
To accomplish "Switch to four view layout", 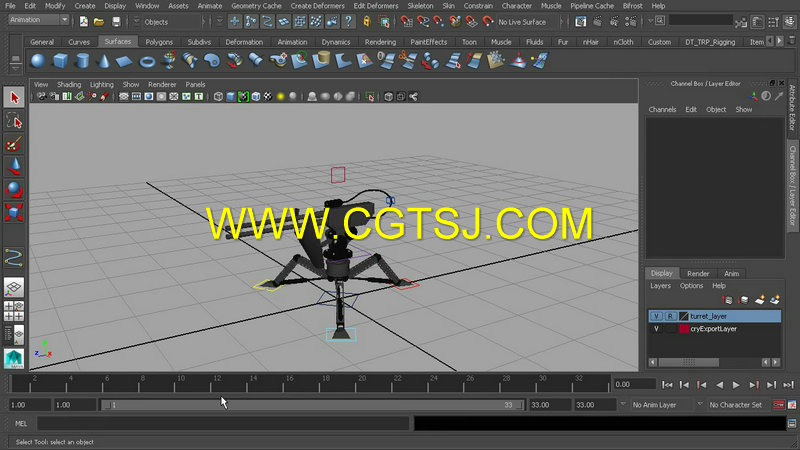I will pos(14,311).
